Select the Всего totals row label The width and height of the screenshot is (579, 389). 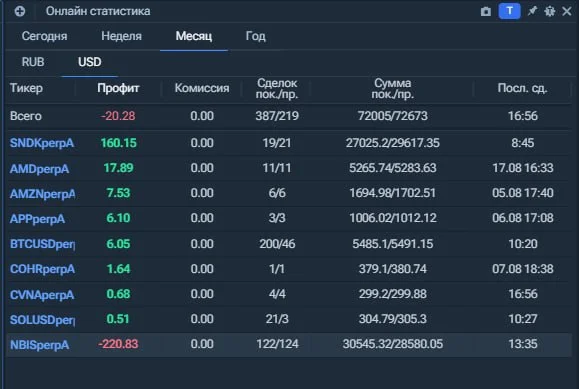[26, 116]
